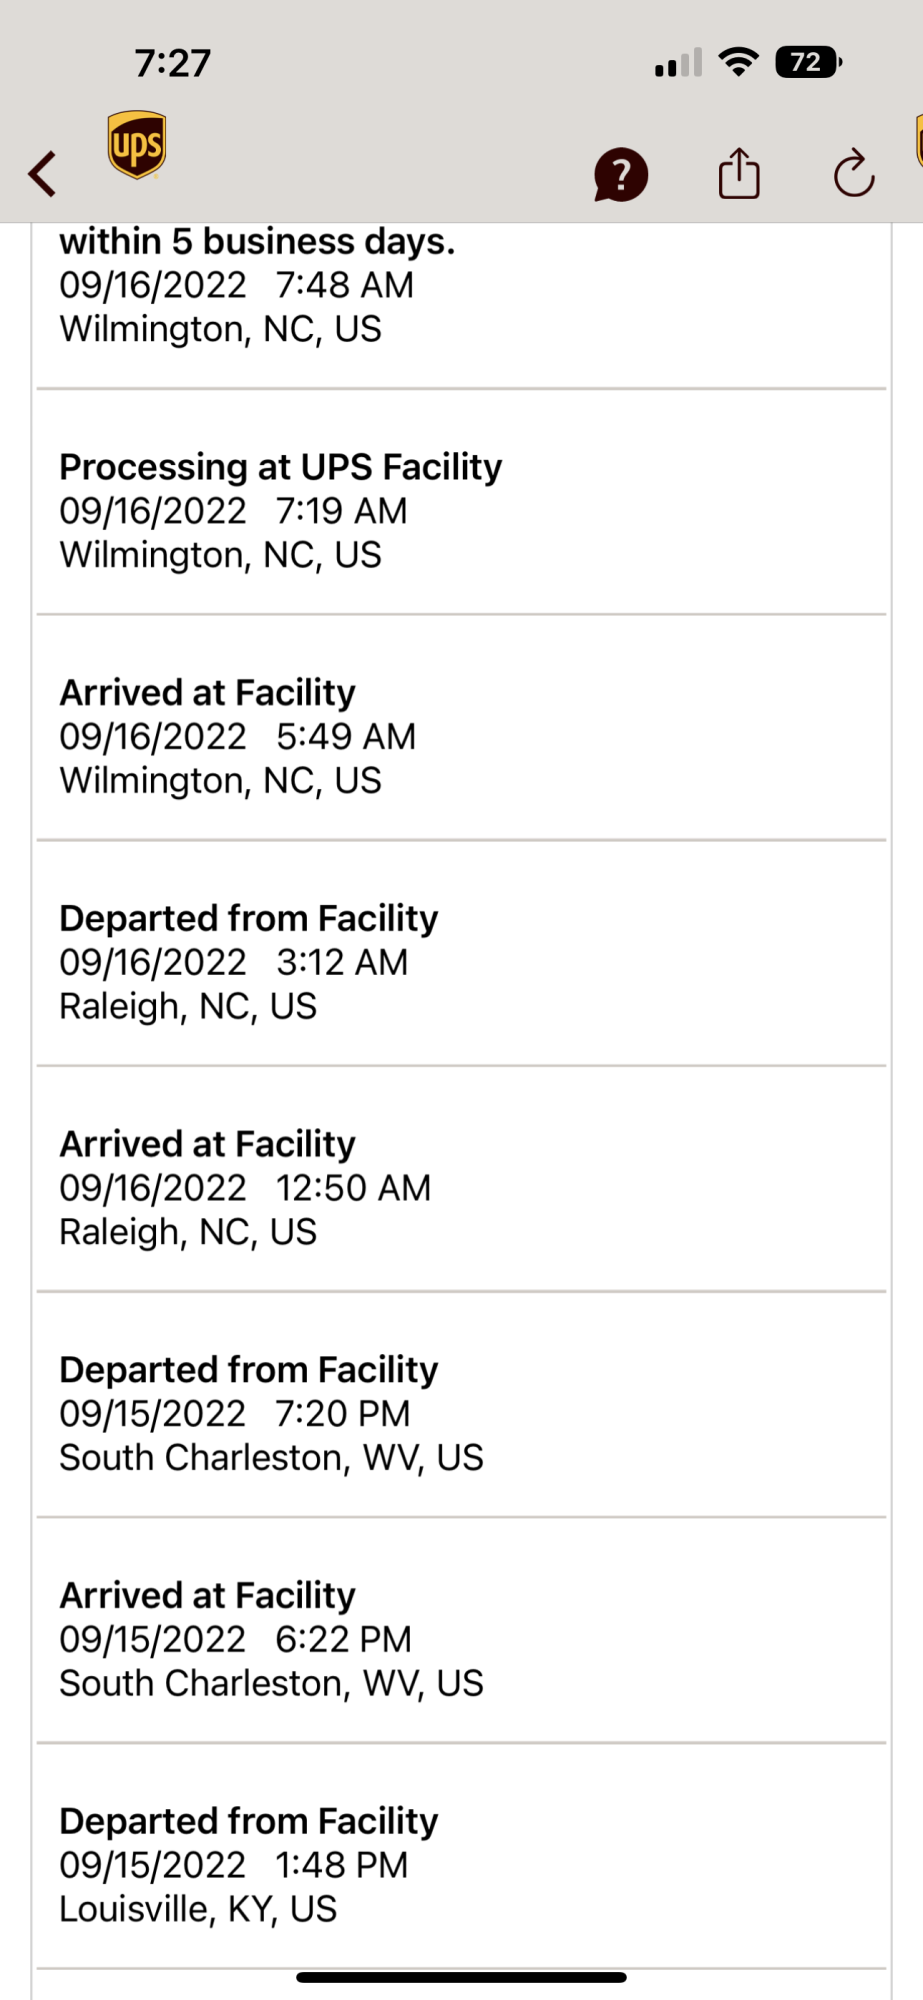
Task: Tap the battery indicator showing 72
Action: (808, 62)
